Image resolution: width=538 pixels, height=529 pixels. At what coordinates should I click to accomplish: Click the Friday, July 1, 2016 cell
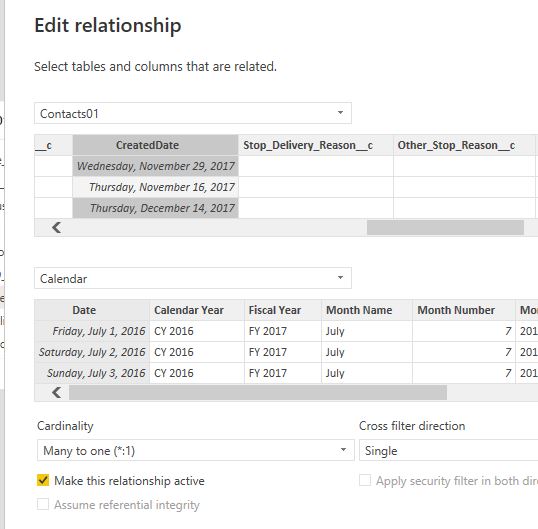[92, 331]
